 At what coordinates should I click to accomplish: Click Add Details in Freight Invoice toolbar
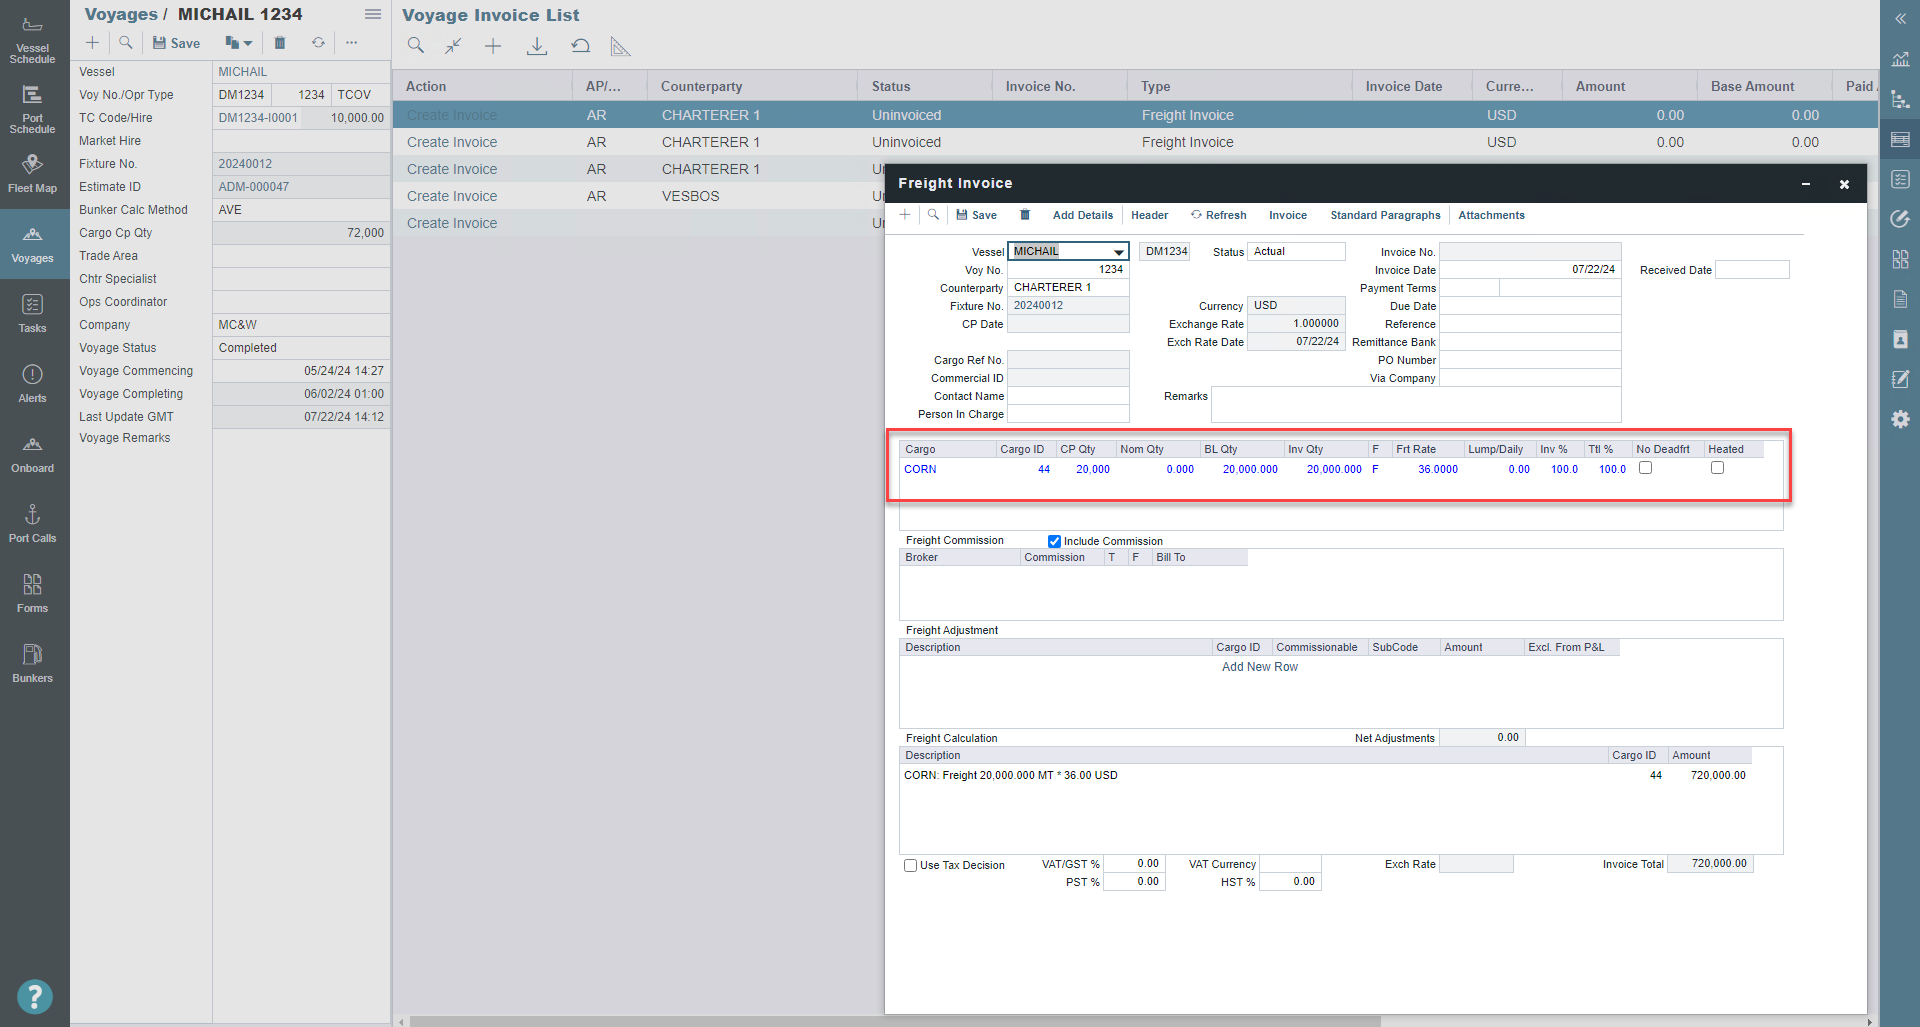(x=1082, y=215)
